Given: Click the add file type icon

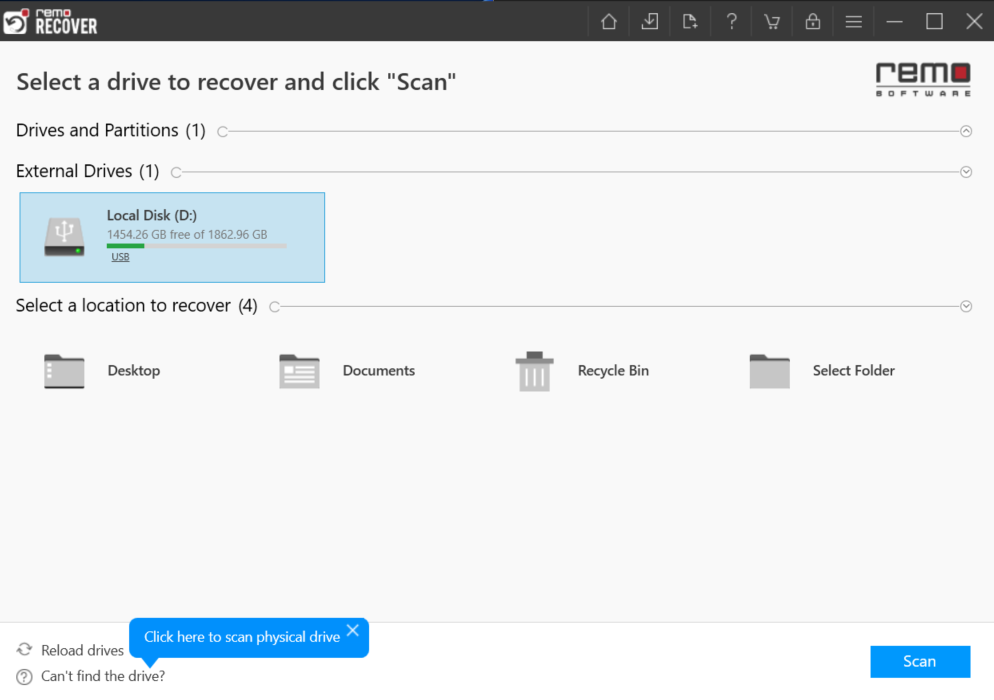Looking at the screenshot, I should 690,22.
